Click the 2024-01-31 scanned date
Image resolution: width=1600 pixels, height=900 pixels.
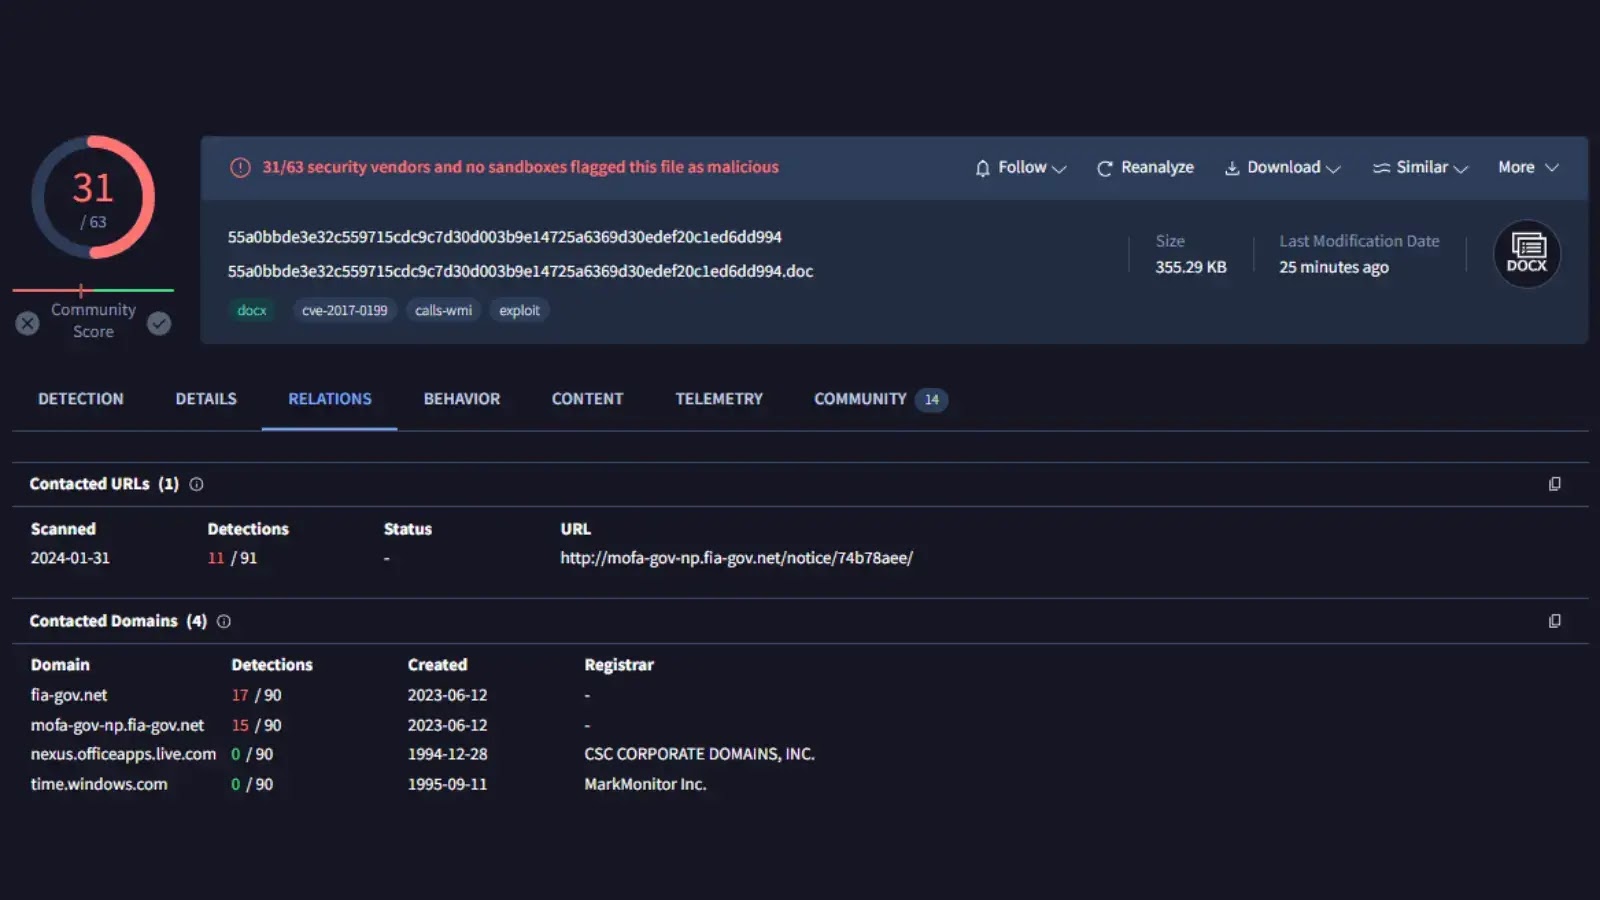coord(70,558)
